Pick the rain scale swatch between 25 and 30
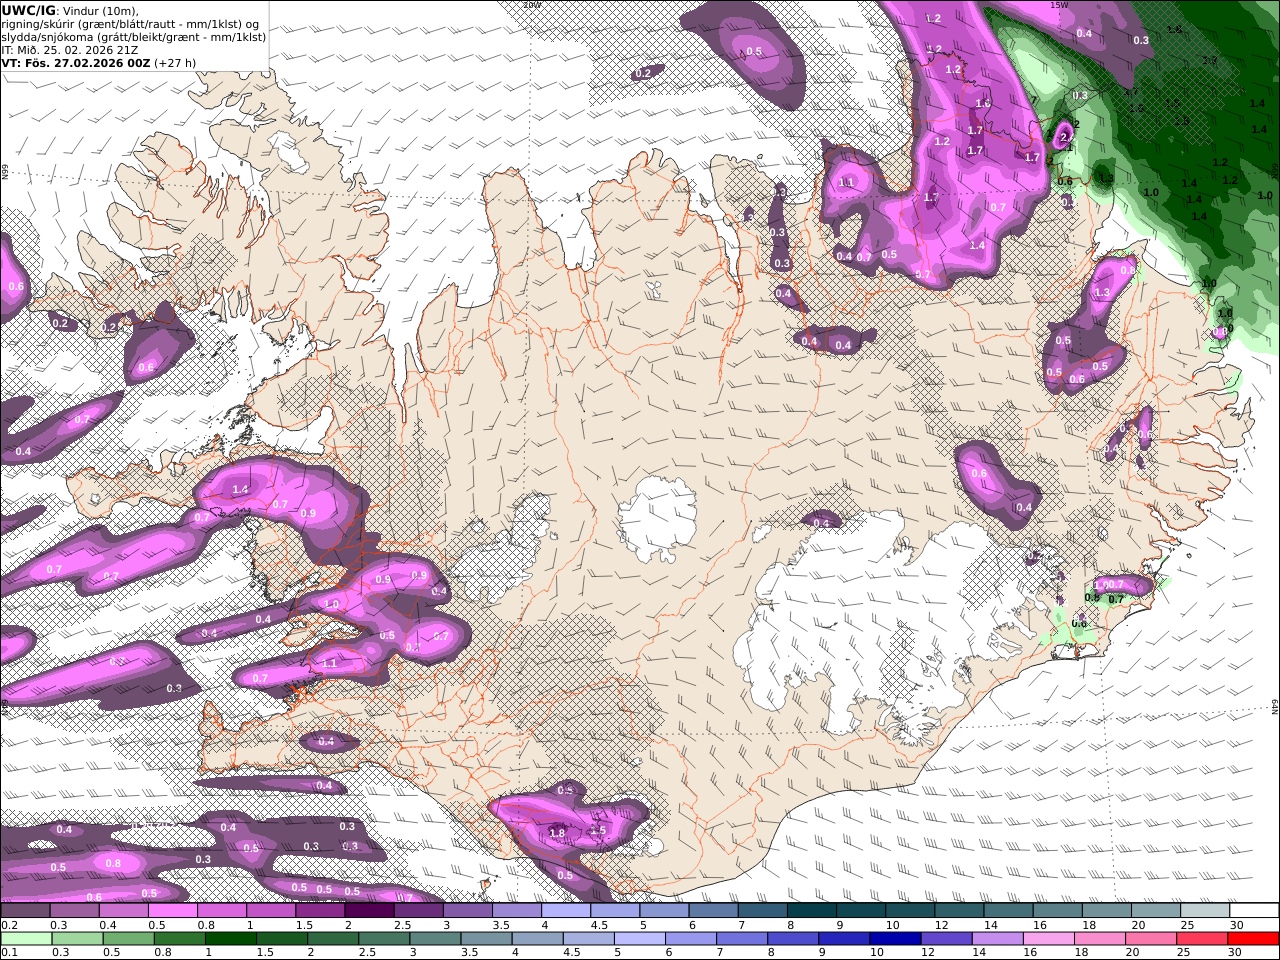 coord(1203,939)
